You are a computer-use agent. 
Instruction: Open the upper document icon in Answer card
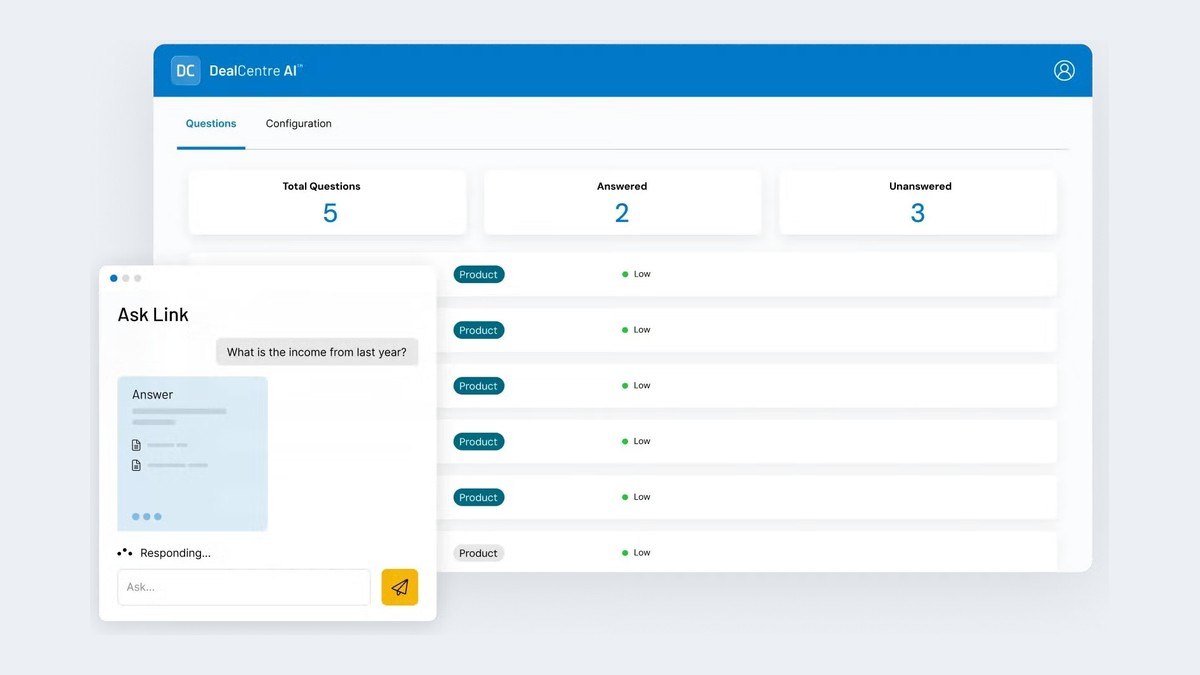(x=136, y=445)
